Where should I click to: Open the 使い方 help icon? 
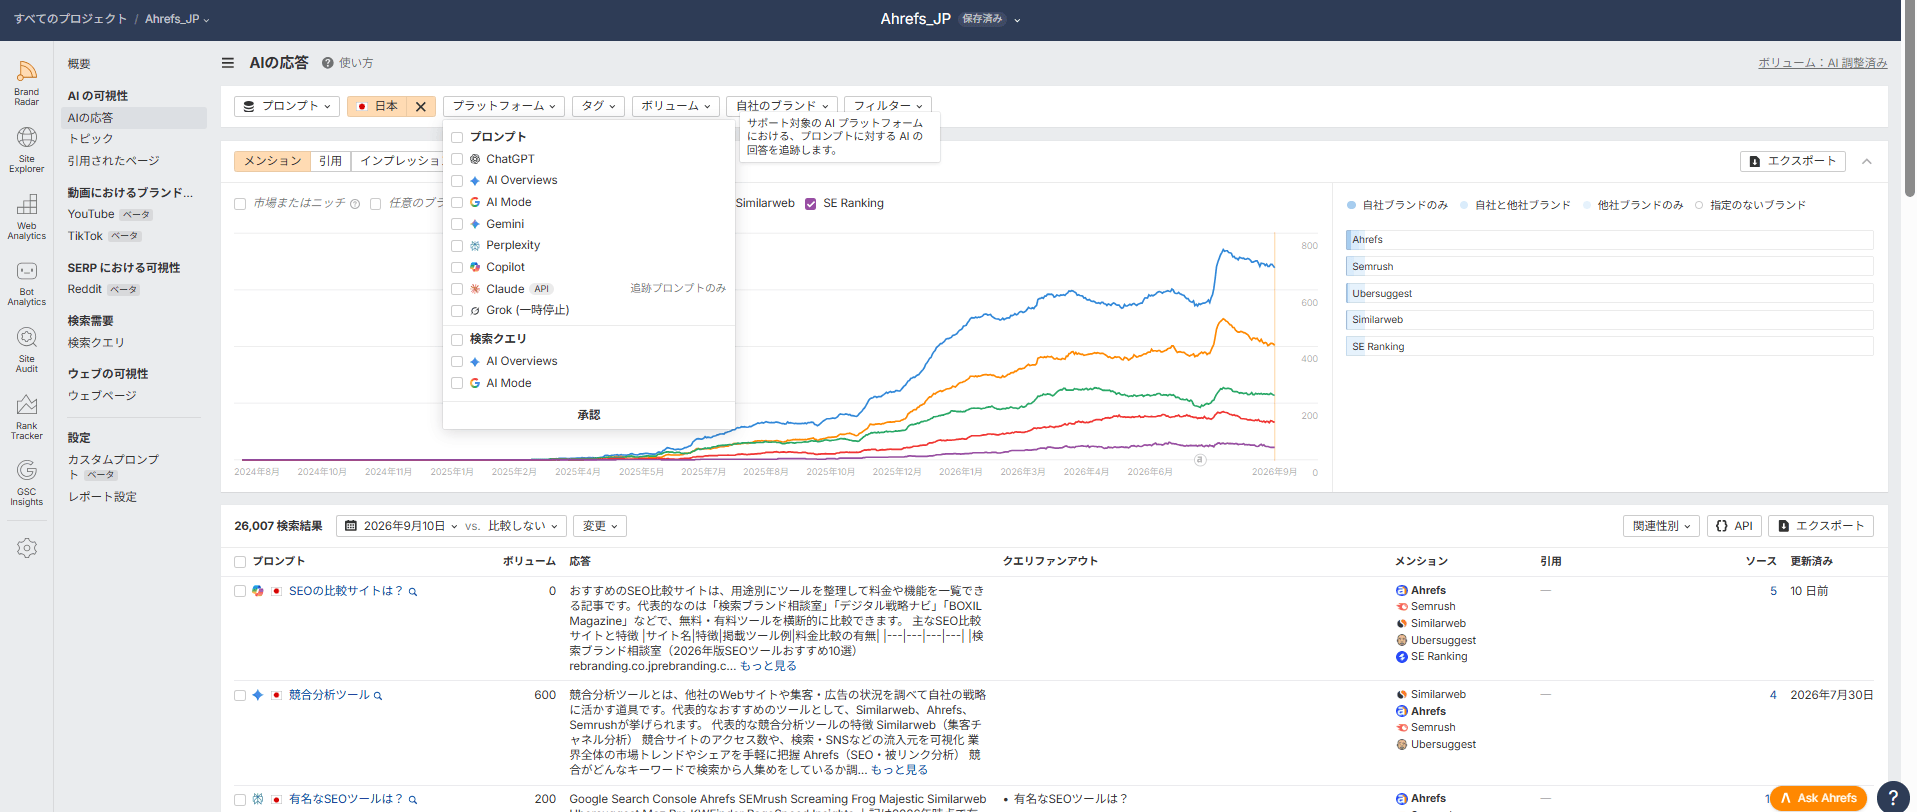328,63
